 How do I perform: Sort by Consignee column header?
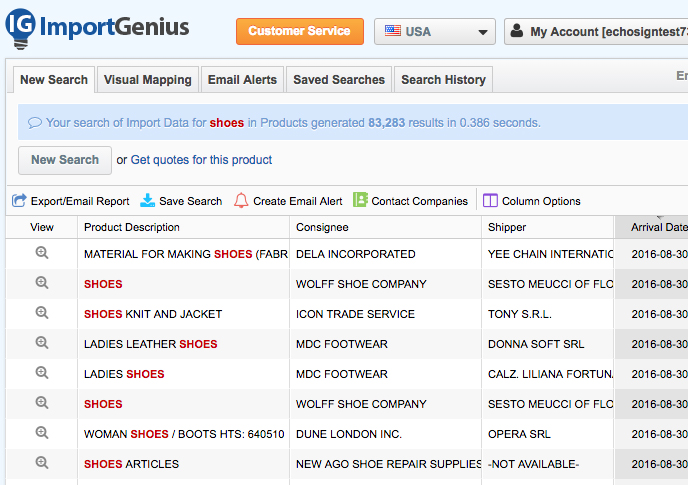coord(385,227)
